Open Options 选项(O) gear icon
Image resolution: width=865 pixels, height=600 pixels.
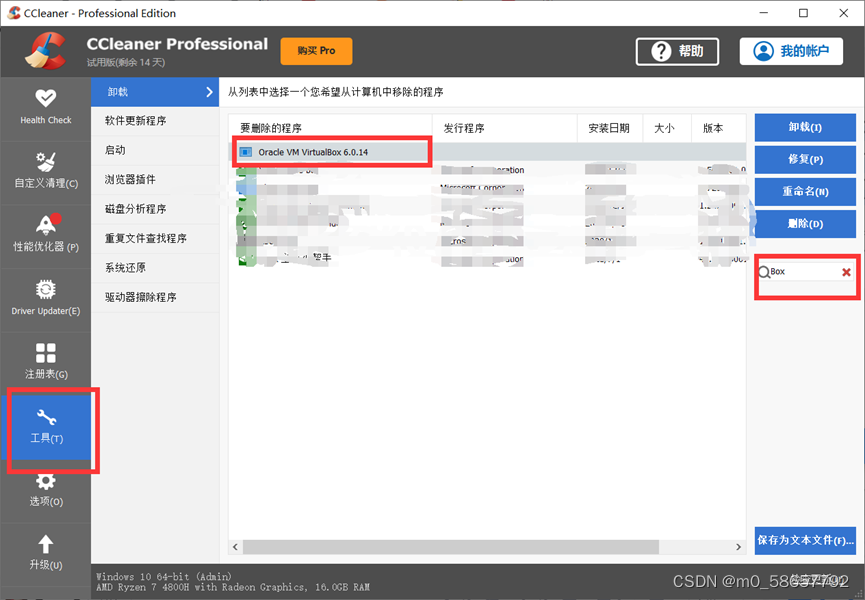coord(45,481)
